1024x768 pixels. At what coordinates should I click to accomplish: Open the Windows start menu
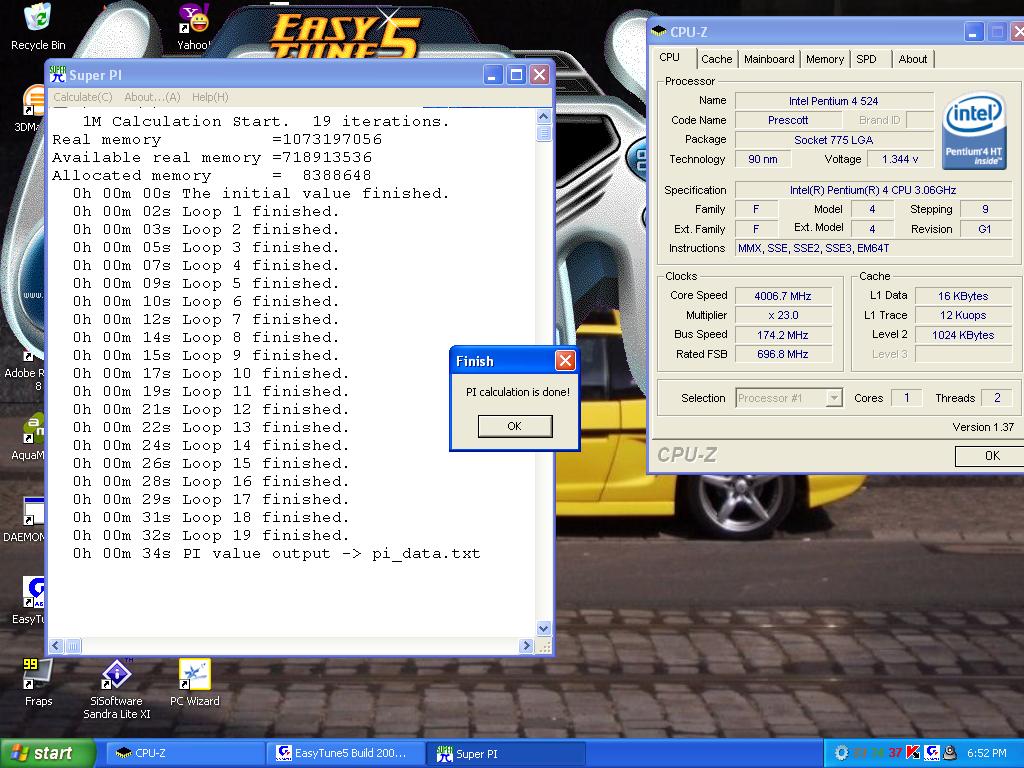[x=47, y=753]
